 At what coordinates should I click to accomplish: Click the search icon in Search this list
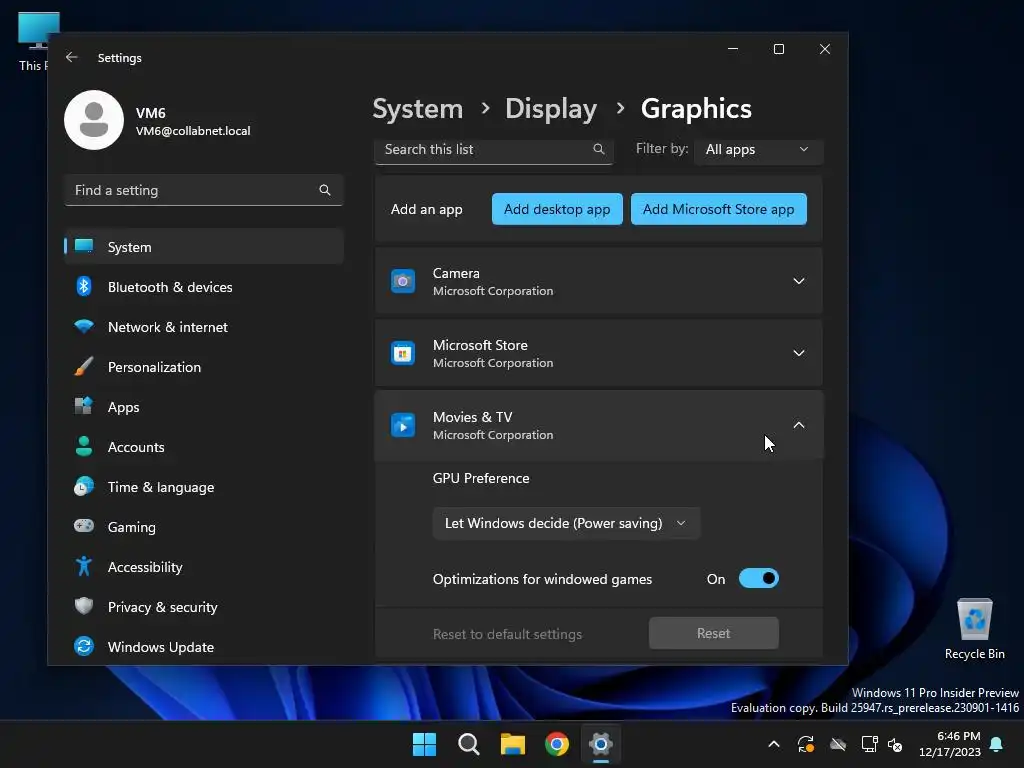coord(598,149)
